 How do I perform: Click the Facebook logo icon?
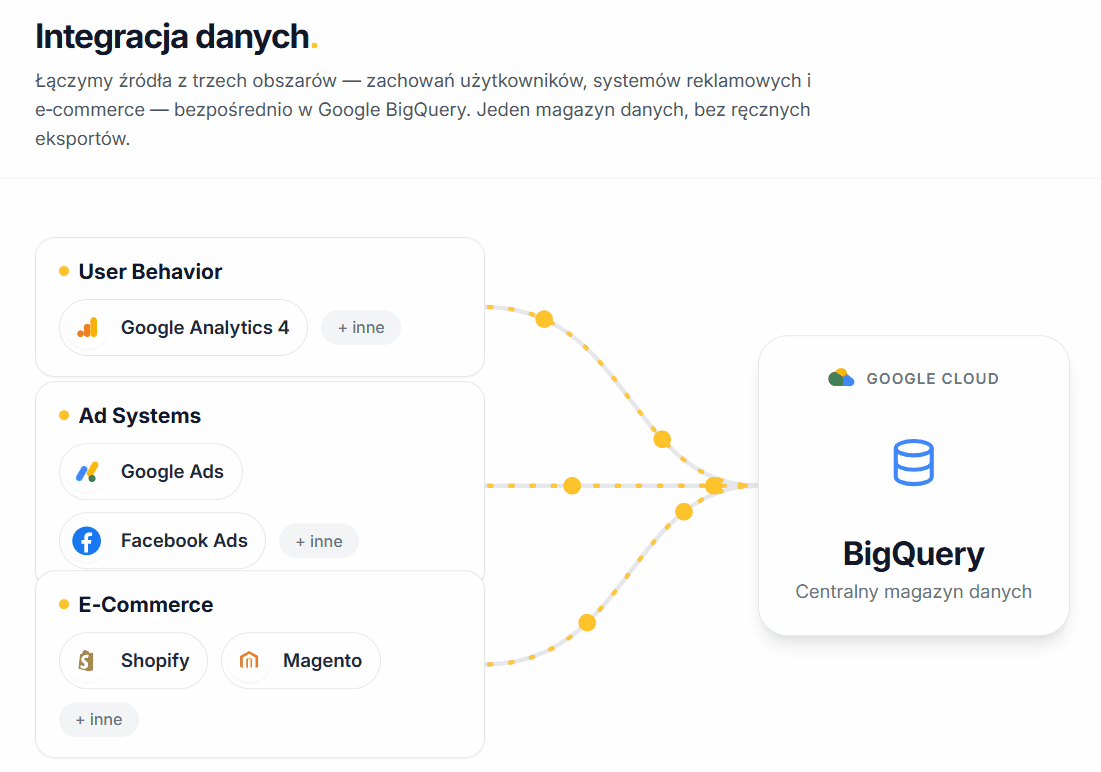coord(86,541)
